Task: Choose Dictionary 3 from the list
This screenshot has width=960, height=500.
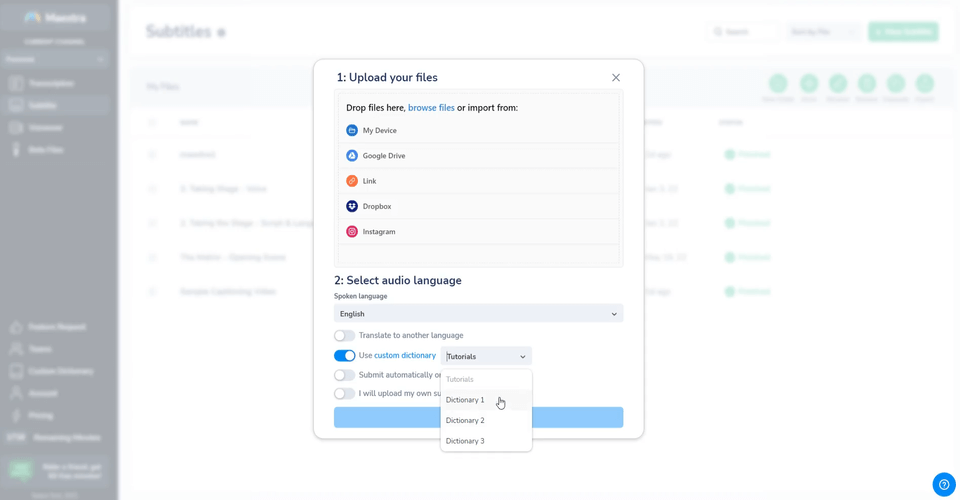Action: 486,441
